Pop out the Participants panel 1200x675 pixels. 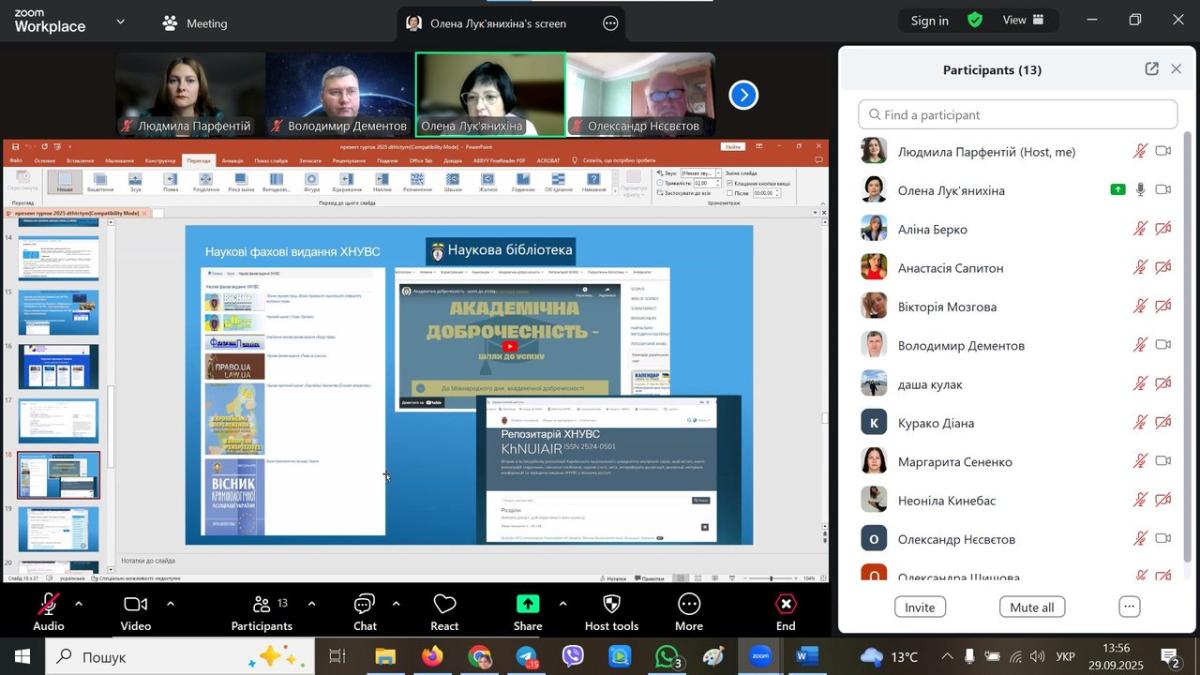(x=1151, y=69)
